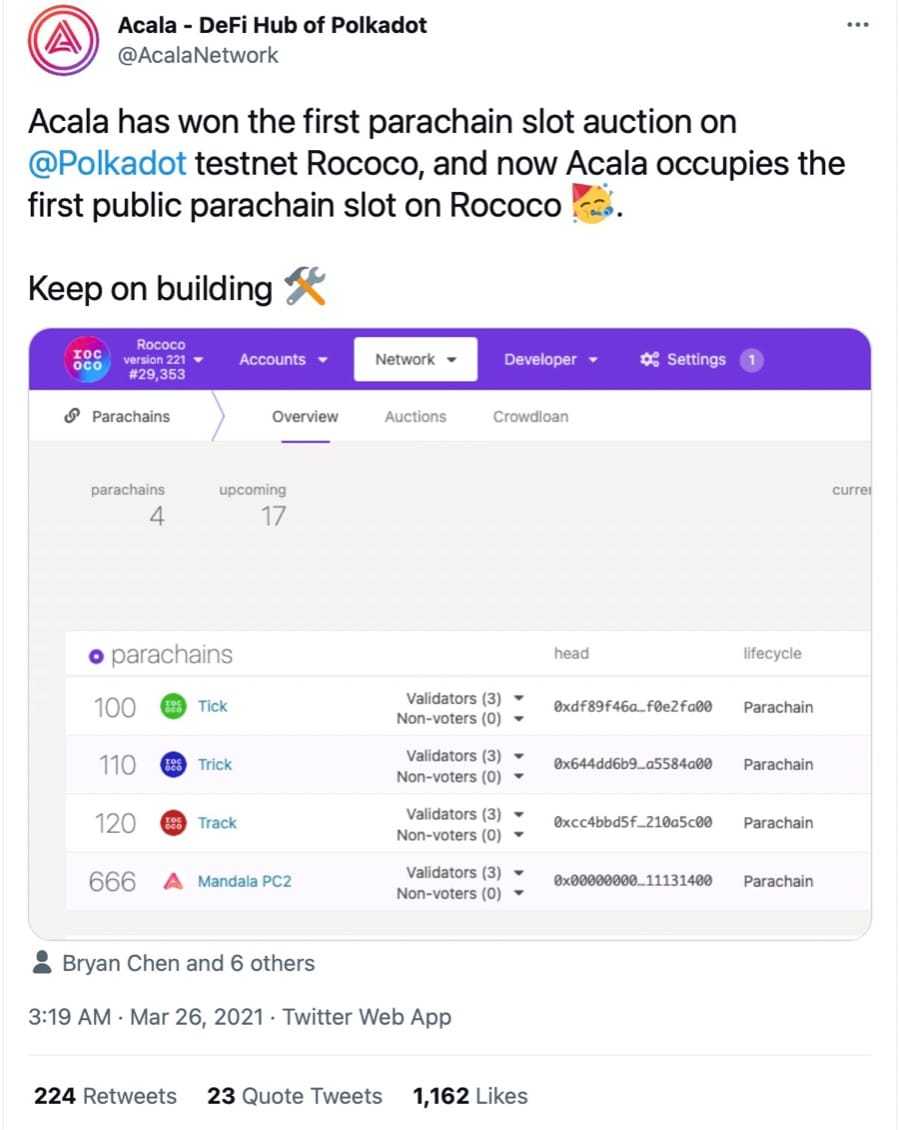This screenshot has height=1130, width=900.
Task: Click the Parachains link icon
Action: pyautogui.click(x=72, y=417)
